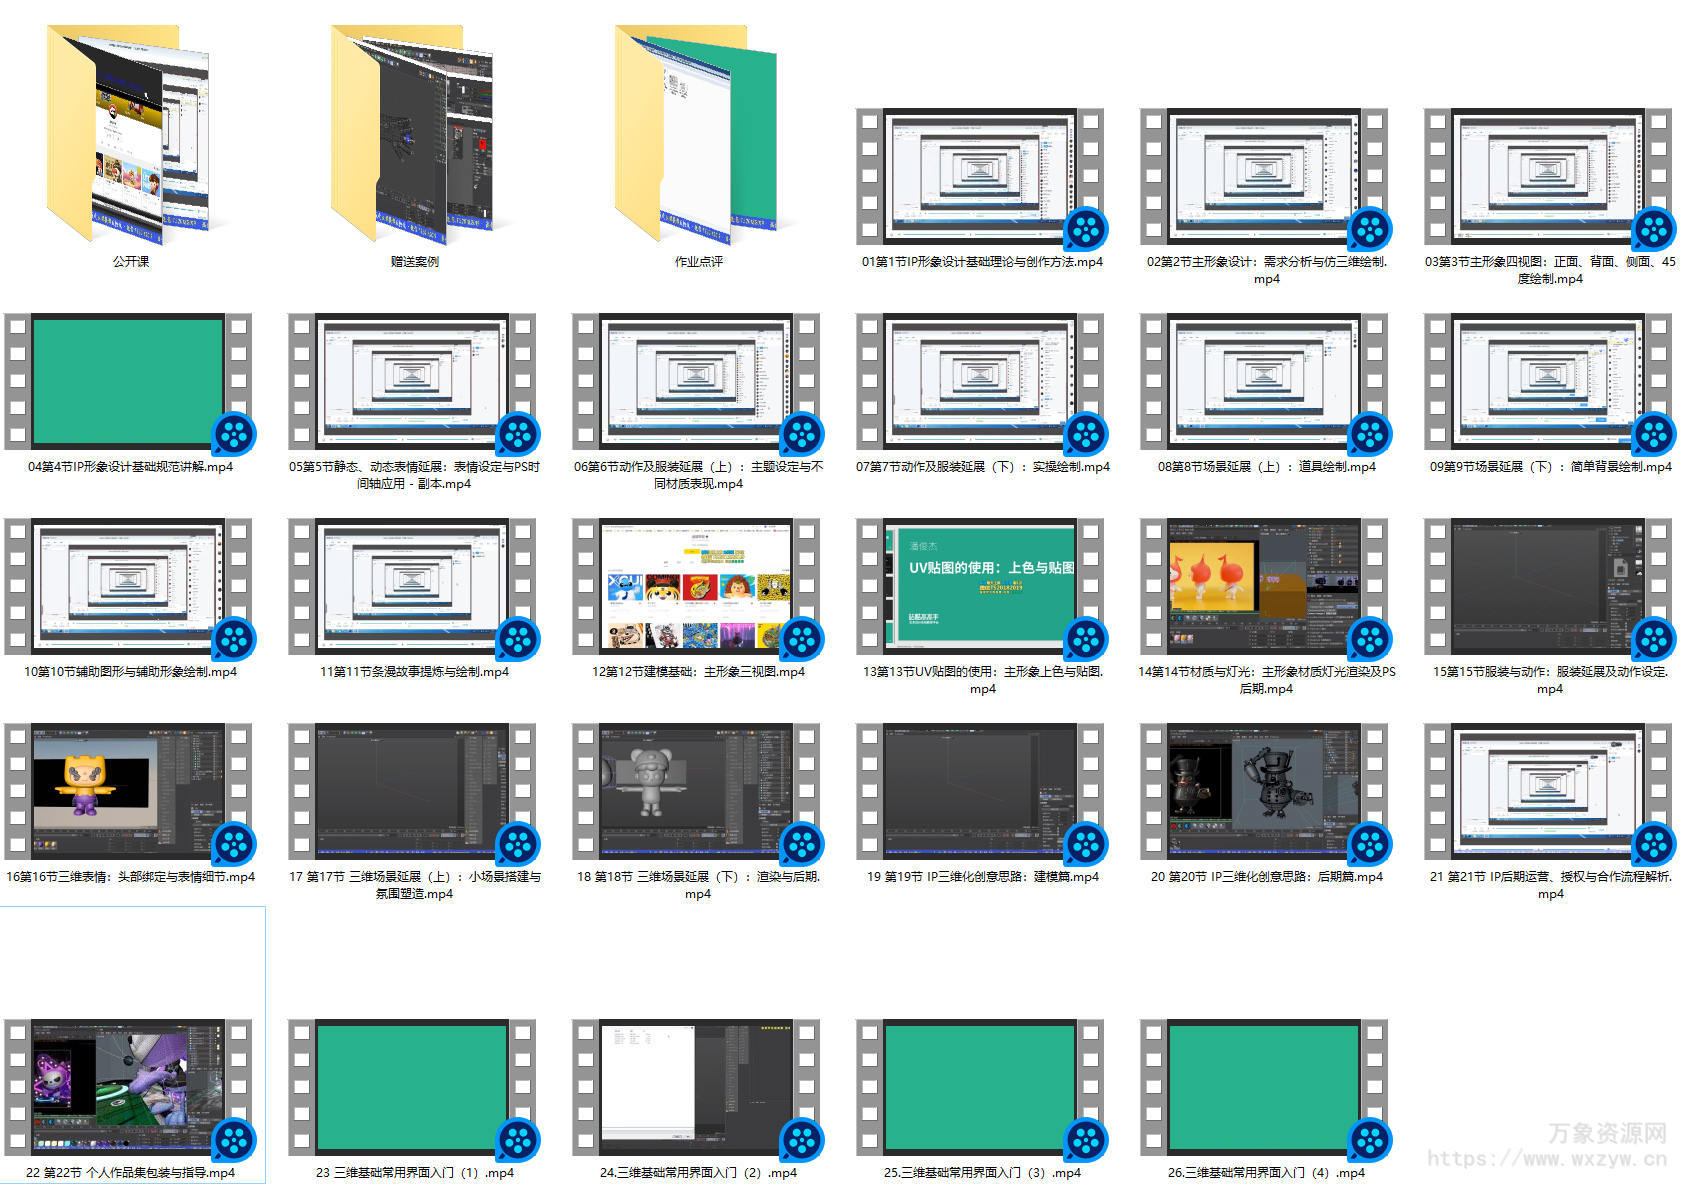Select the 14第14节材质与灯光 video thumbnail

1264,587
